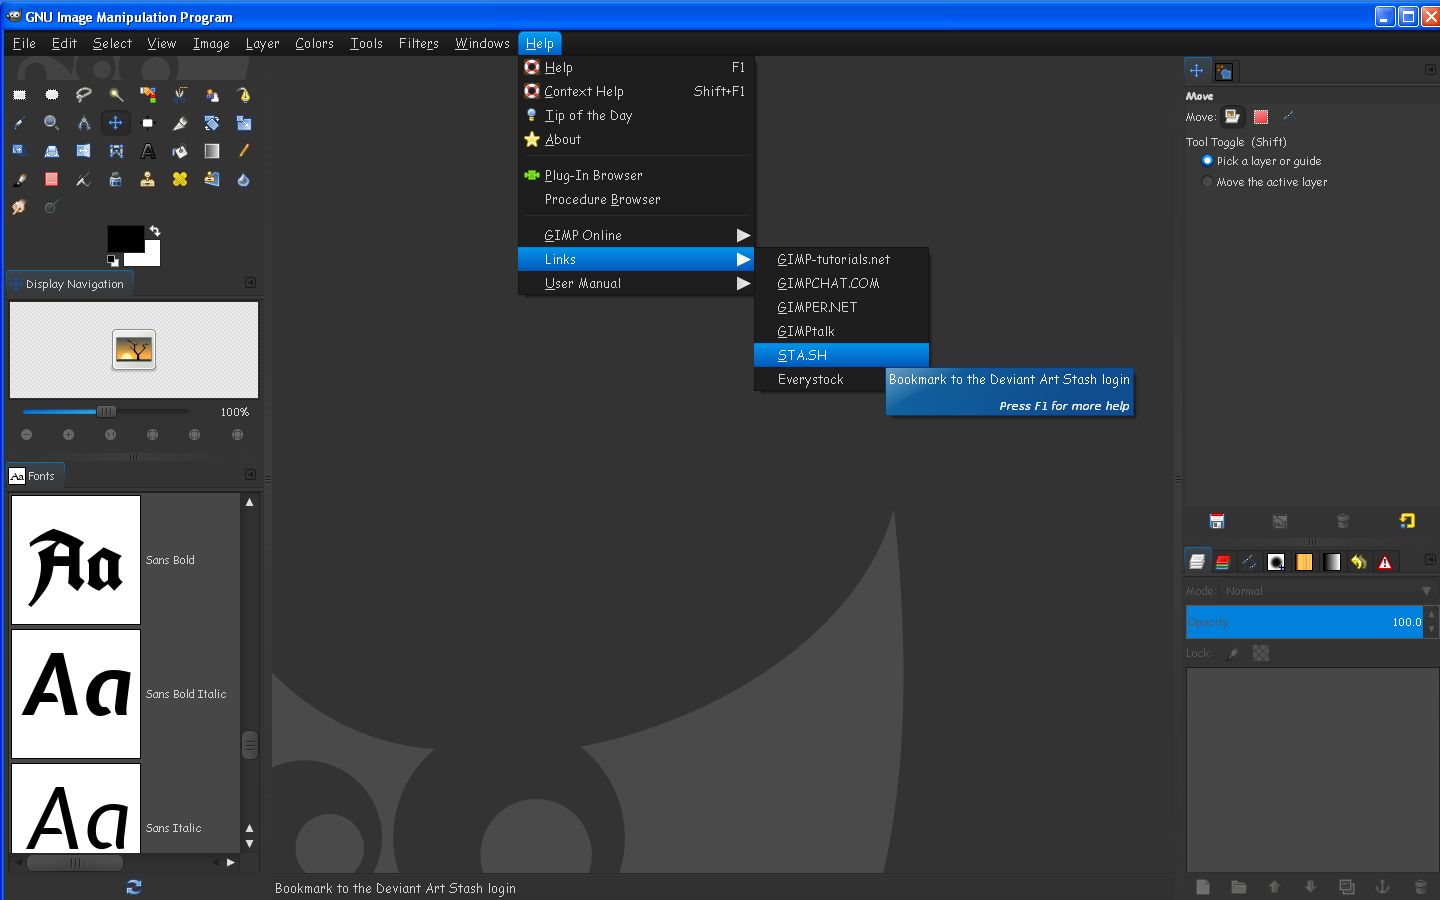Viewport: 1440px width, 900px height.
Task: Toggle lock alpha channel checkerboard icon
Action: coord(1261,653)
